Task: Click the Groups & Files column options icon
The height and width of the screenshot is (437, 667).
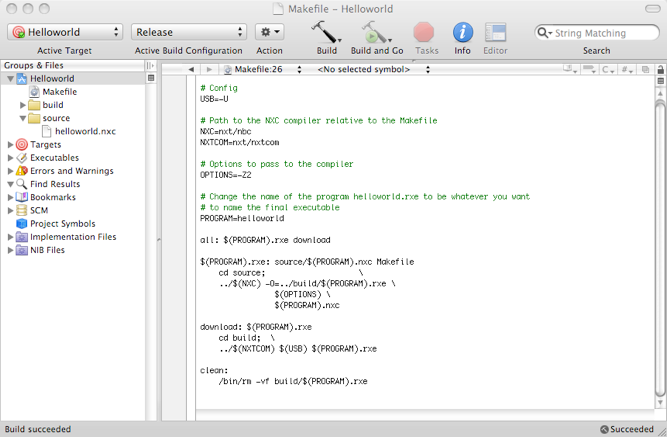Action: pyautogui.click(x=151, y=65)
